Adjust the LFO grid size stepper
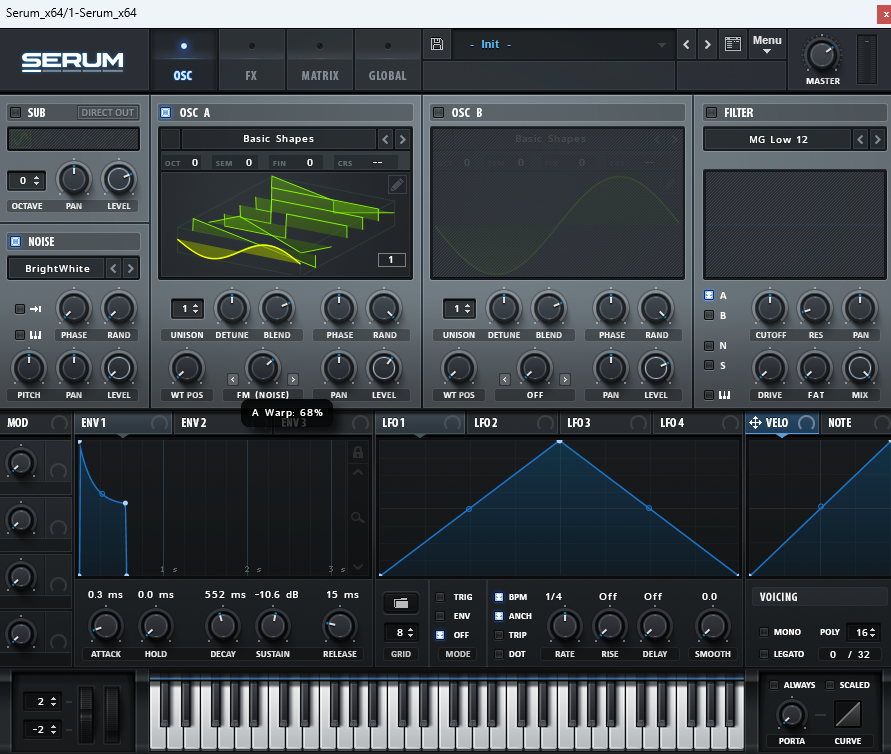This screenshot has width=891, height=754. (401, 632)
